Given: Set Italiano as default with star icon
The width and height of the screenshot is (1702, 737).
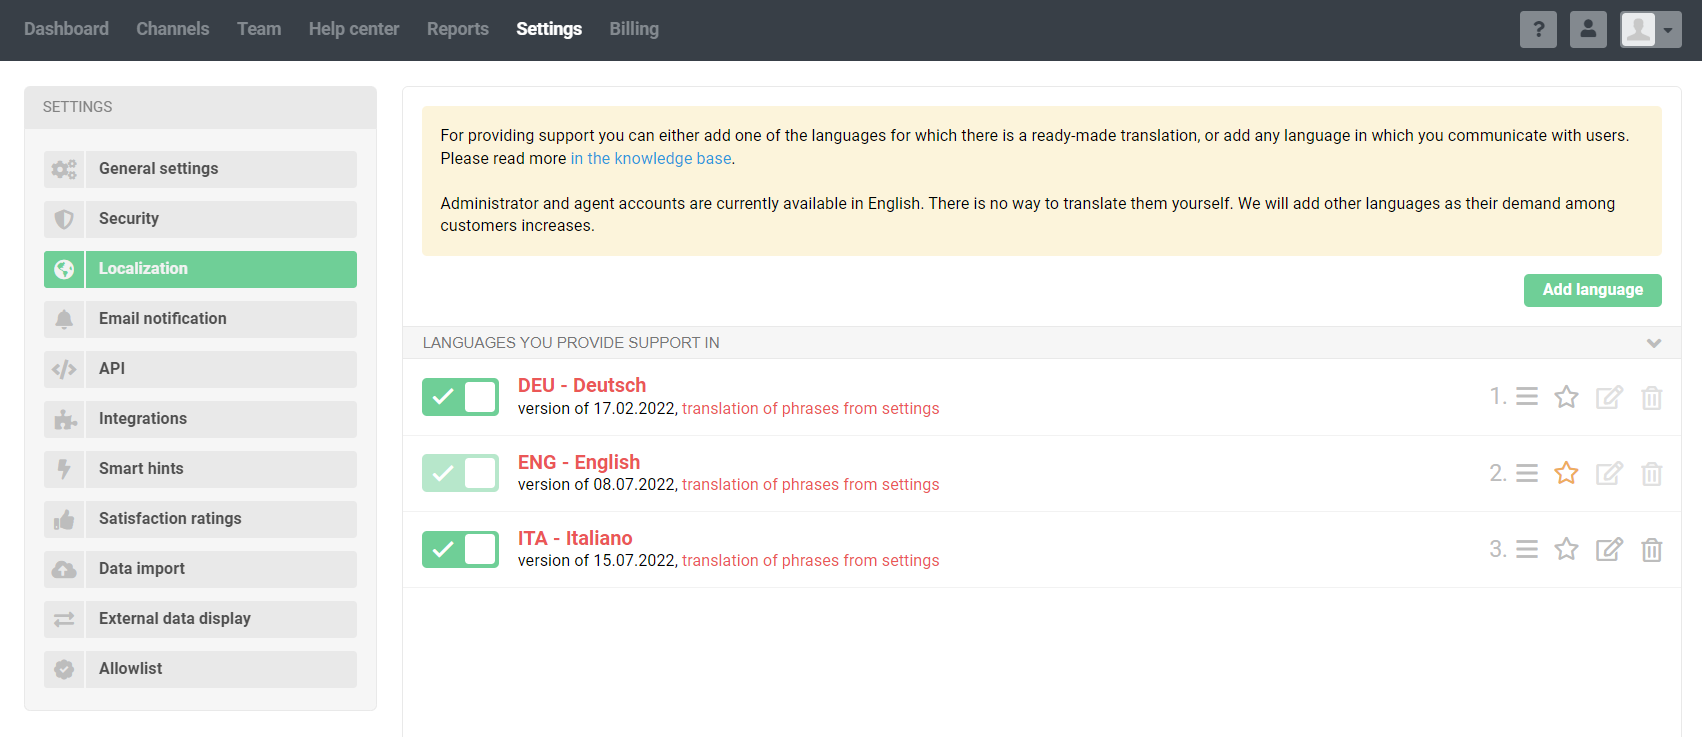Looking at the screenshot, I should pyautogui.click(x=1566, y=549).
